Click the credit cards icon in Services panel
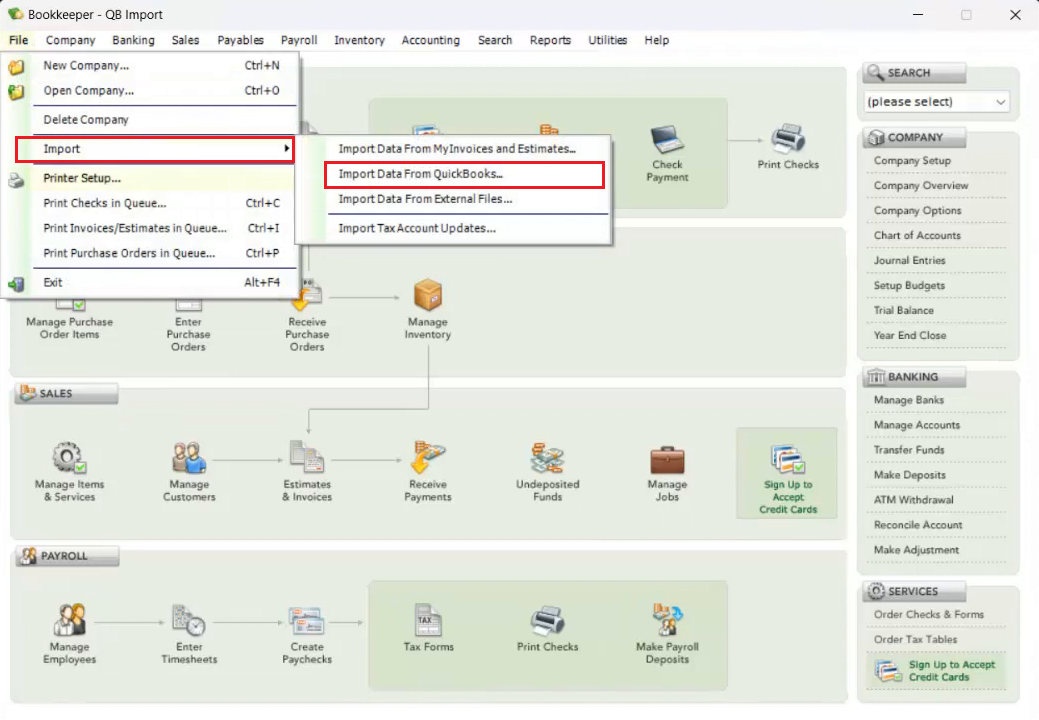 click(888, 671)
